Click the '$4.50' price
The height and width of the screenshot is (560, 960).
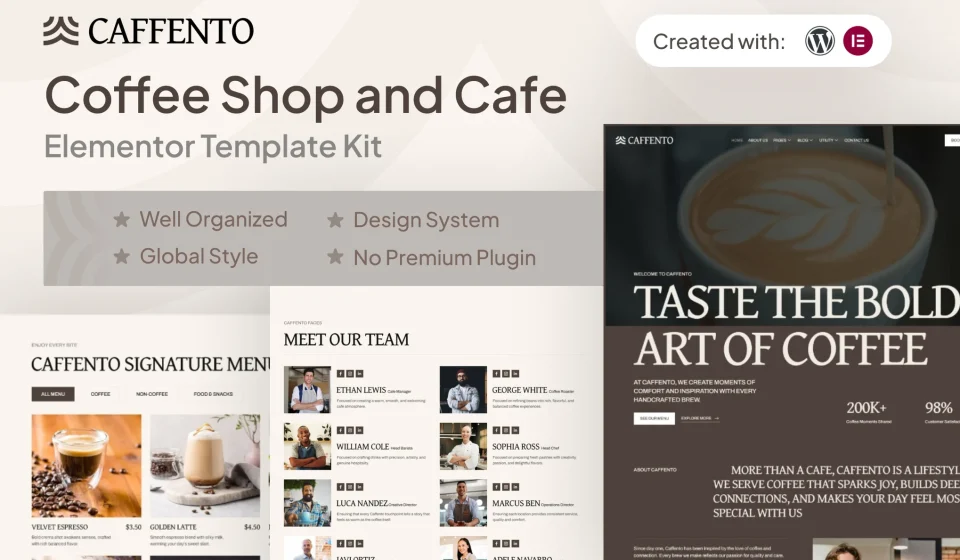252,527
